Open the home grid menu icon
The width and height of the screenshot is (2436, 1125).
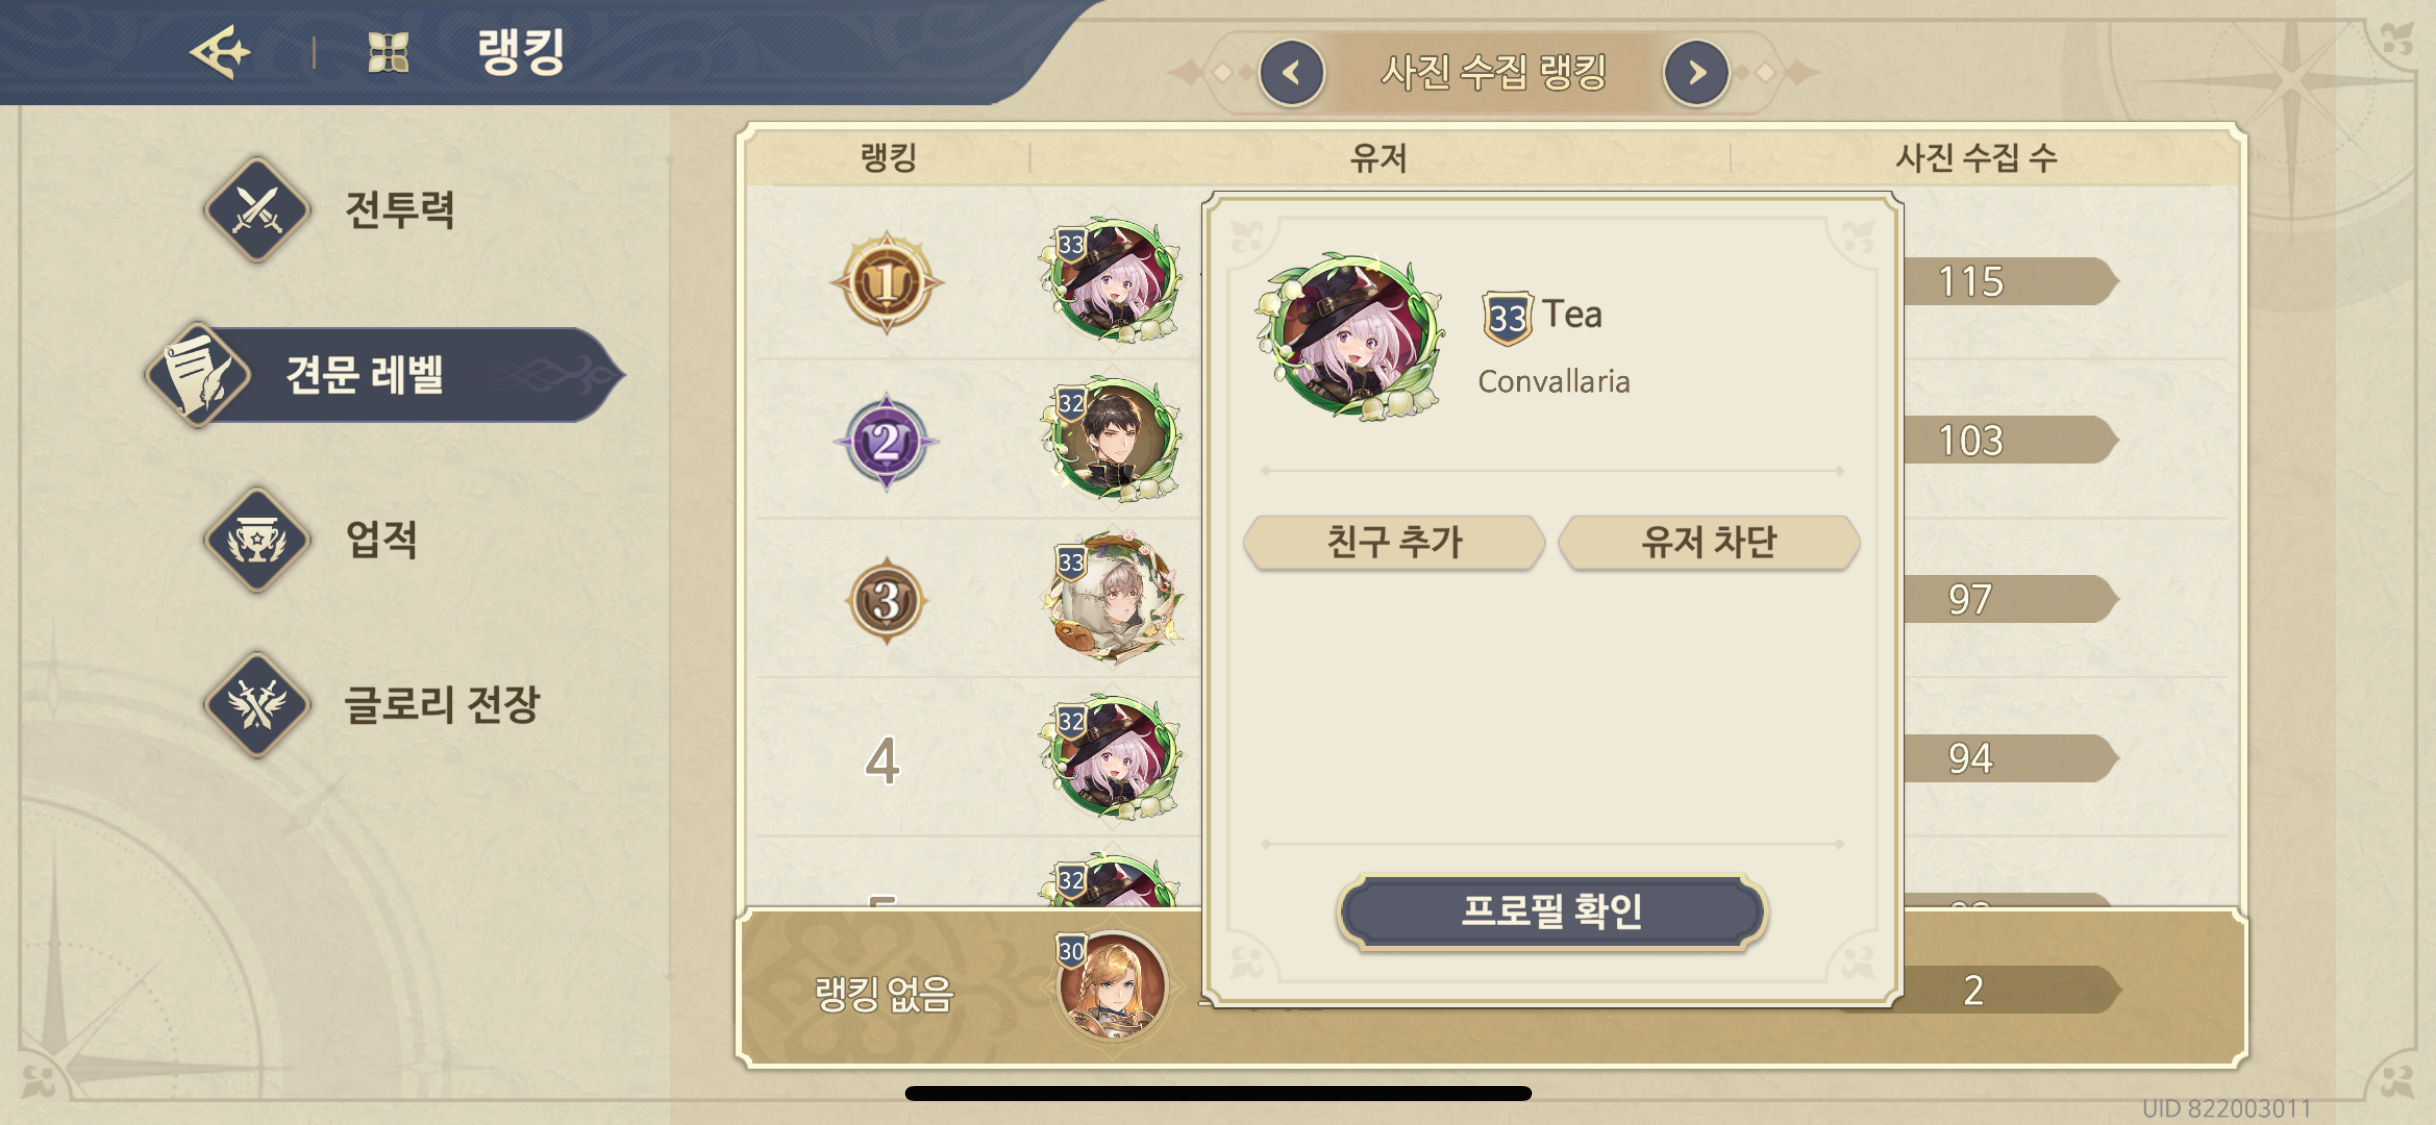click(x=388, y=52)
